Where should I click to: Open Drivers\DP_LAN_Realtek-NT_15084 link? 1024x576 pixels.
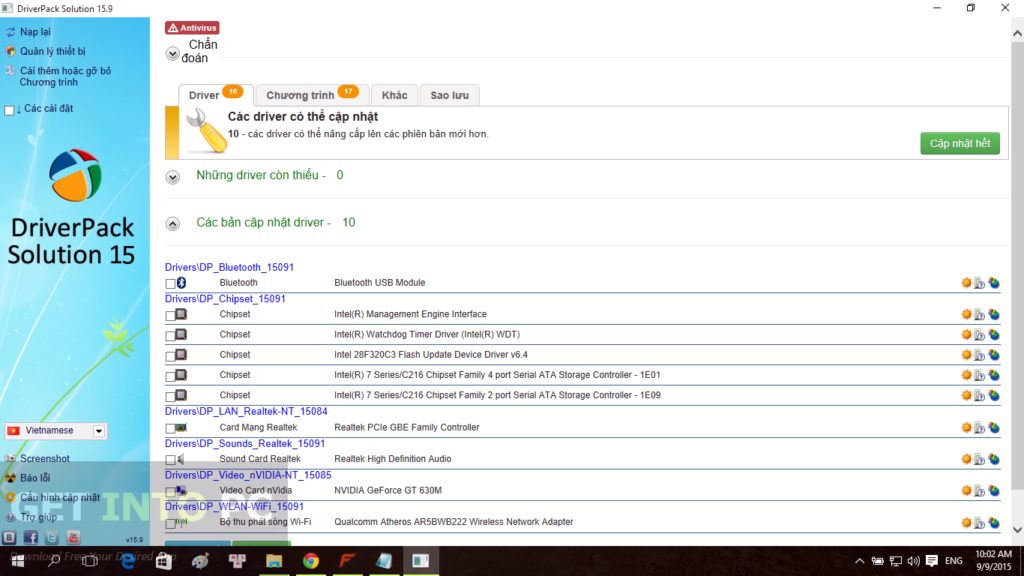pyautogui.click(x=246, y=411)
